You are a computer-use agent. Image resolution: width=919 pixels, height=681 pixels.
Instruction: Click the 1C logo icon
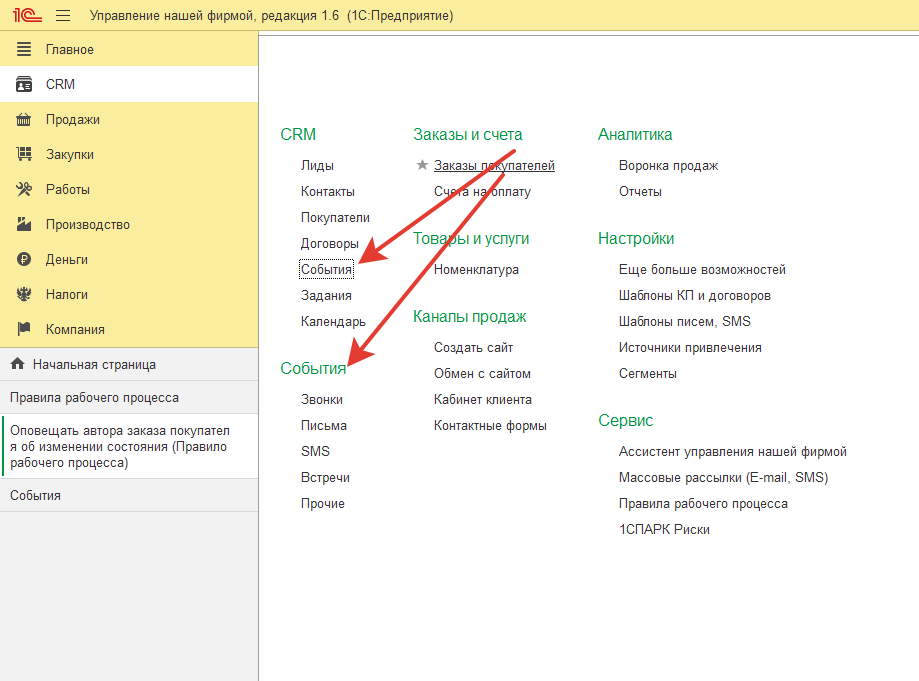[27, 15]
